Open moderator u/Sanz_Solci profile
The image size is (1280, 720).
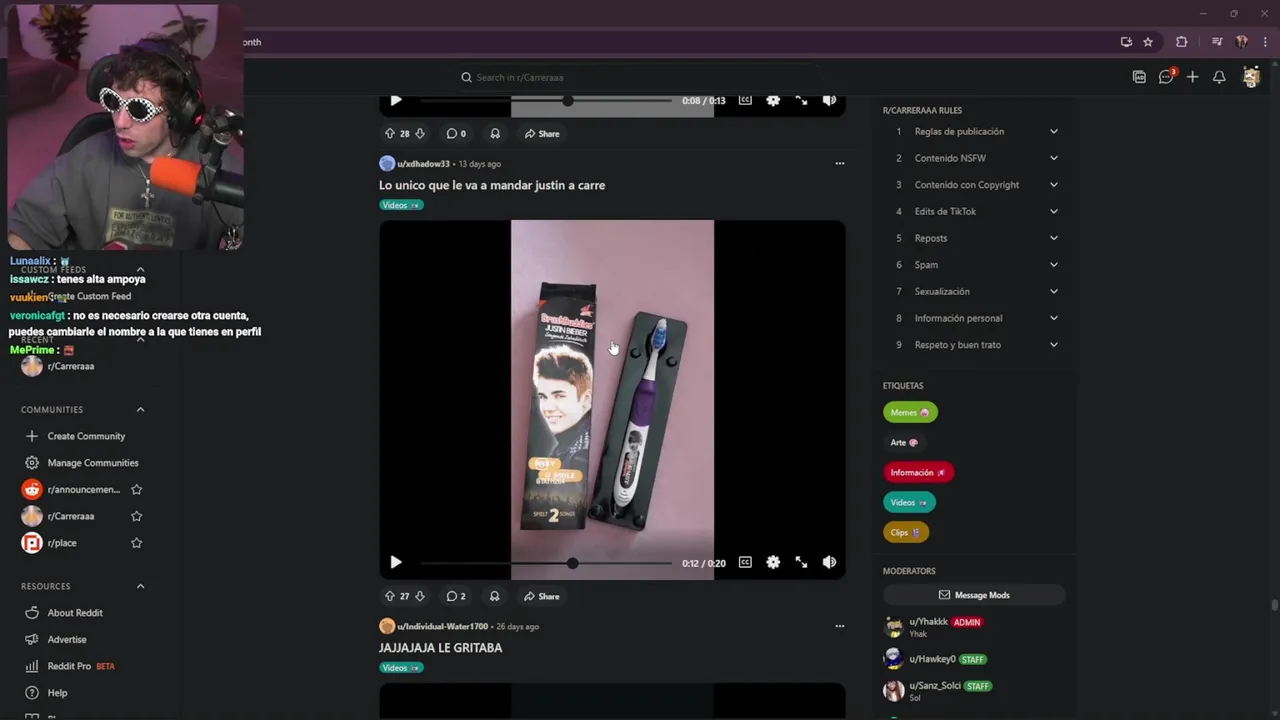[935, 686]
